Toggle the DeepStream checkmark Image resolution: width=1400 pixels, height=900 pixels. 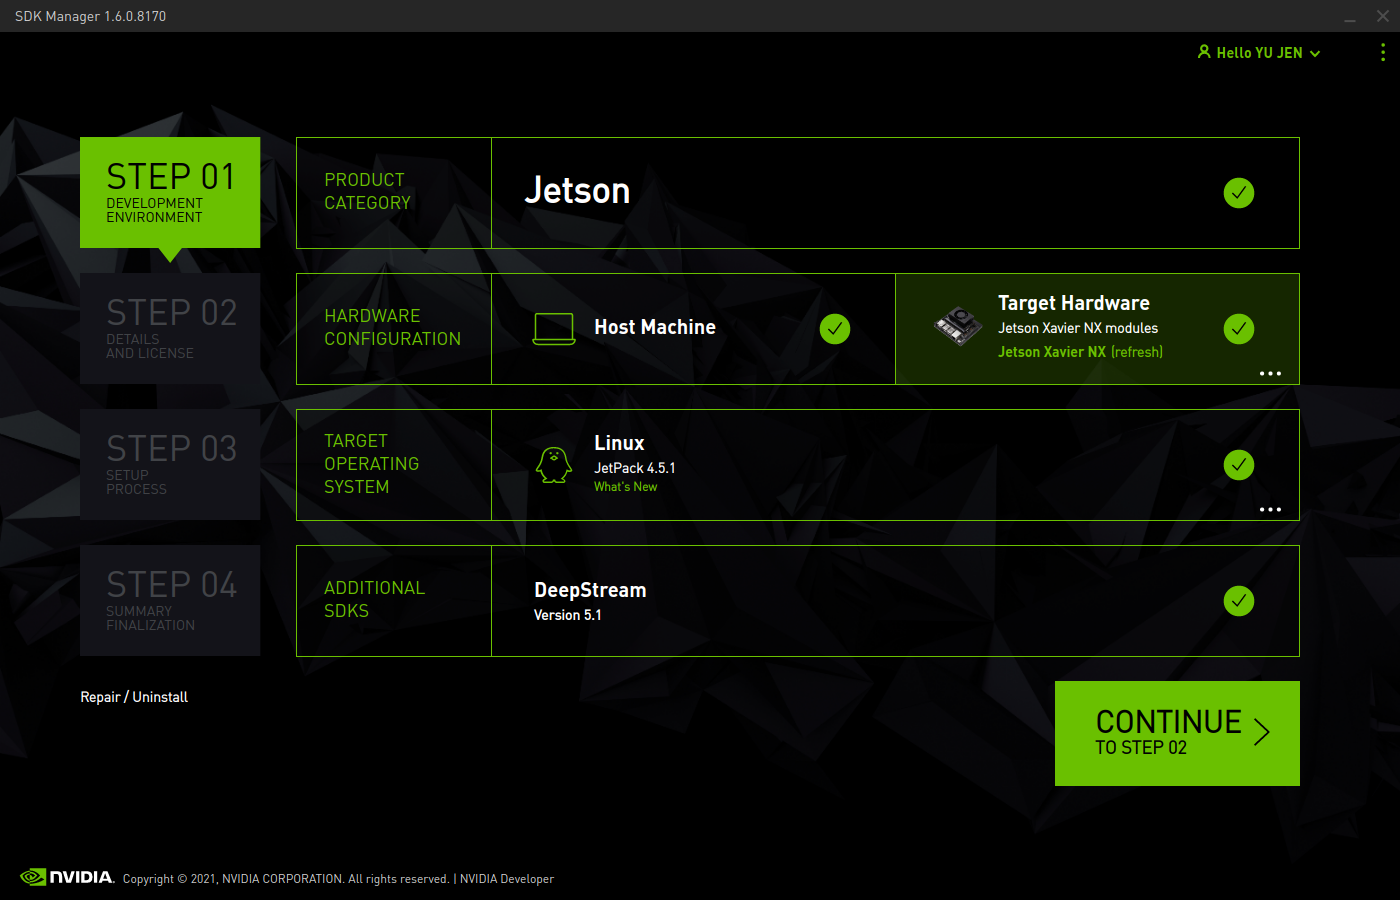click(x=1239, y=601)
